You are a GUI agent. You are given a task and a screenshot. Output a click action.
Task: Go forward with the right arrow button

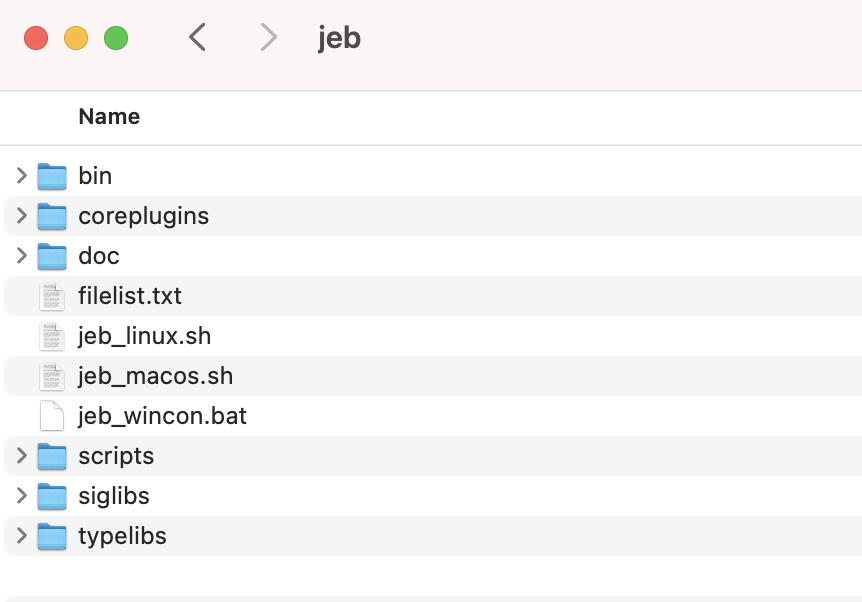pos(268,37)
